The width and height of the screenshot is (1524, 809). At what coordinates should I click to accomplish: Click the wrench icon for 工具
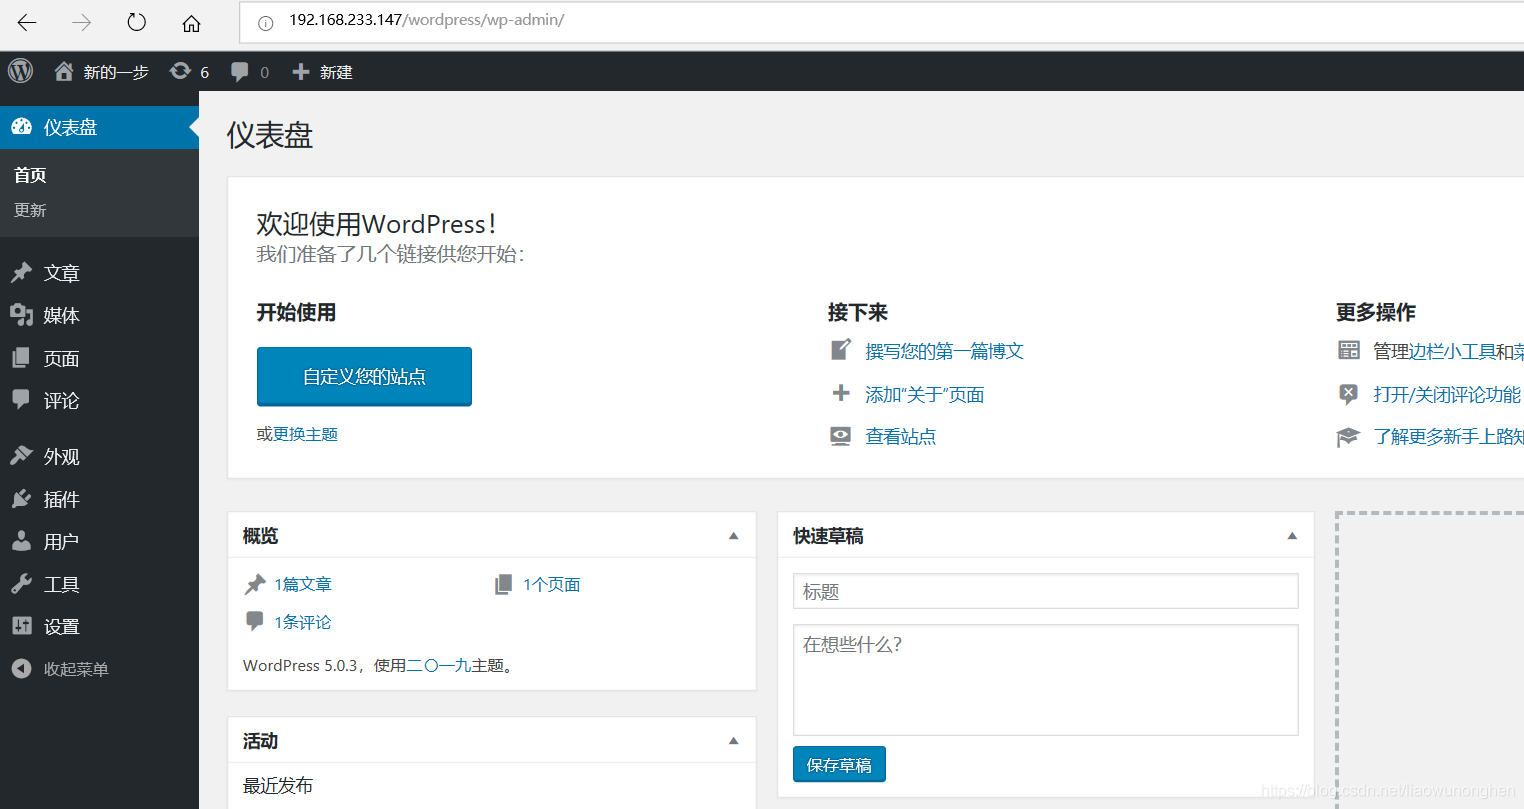pos(21,584)
